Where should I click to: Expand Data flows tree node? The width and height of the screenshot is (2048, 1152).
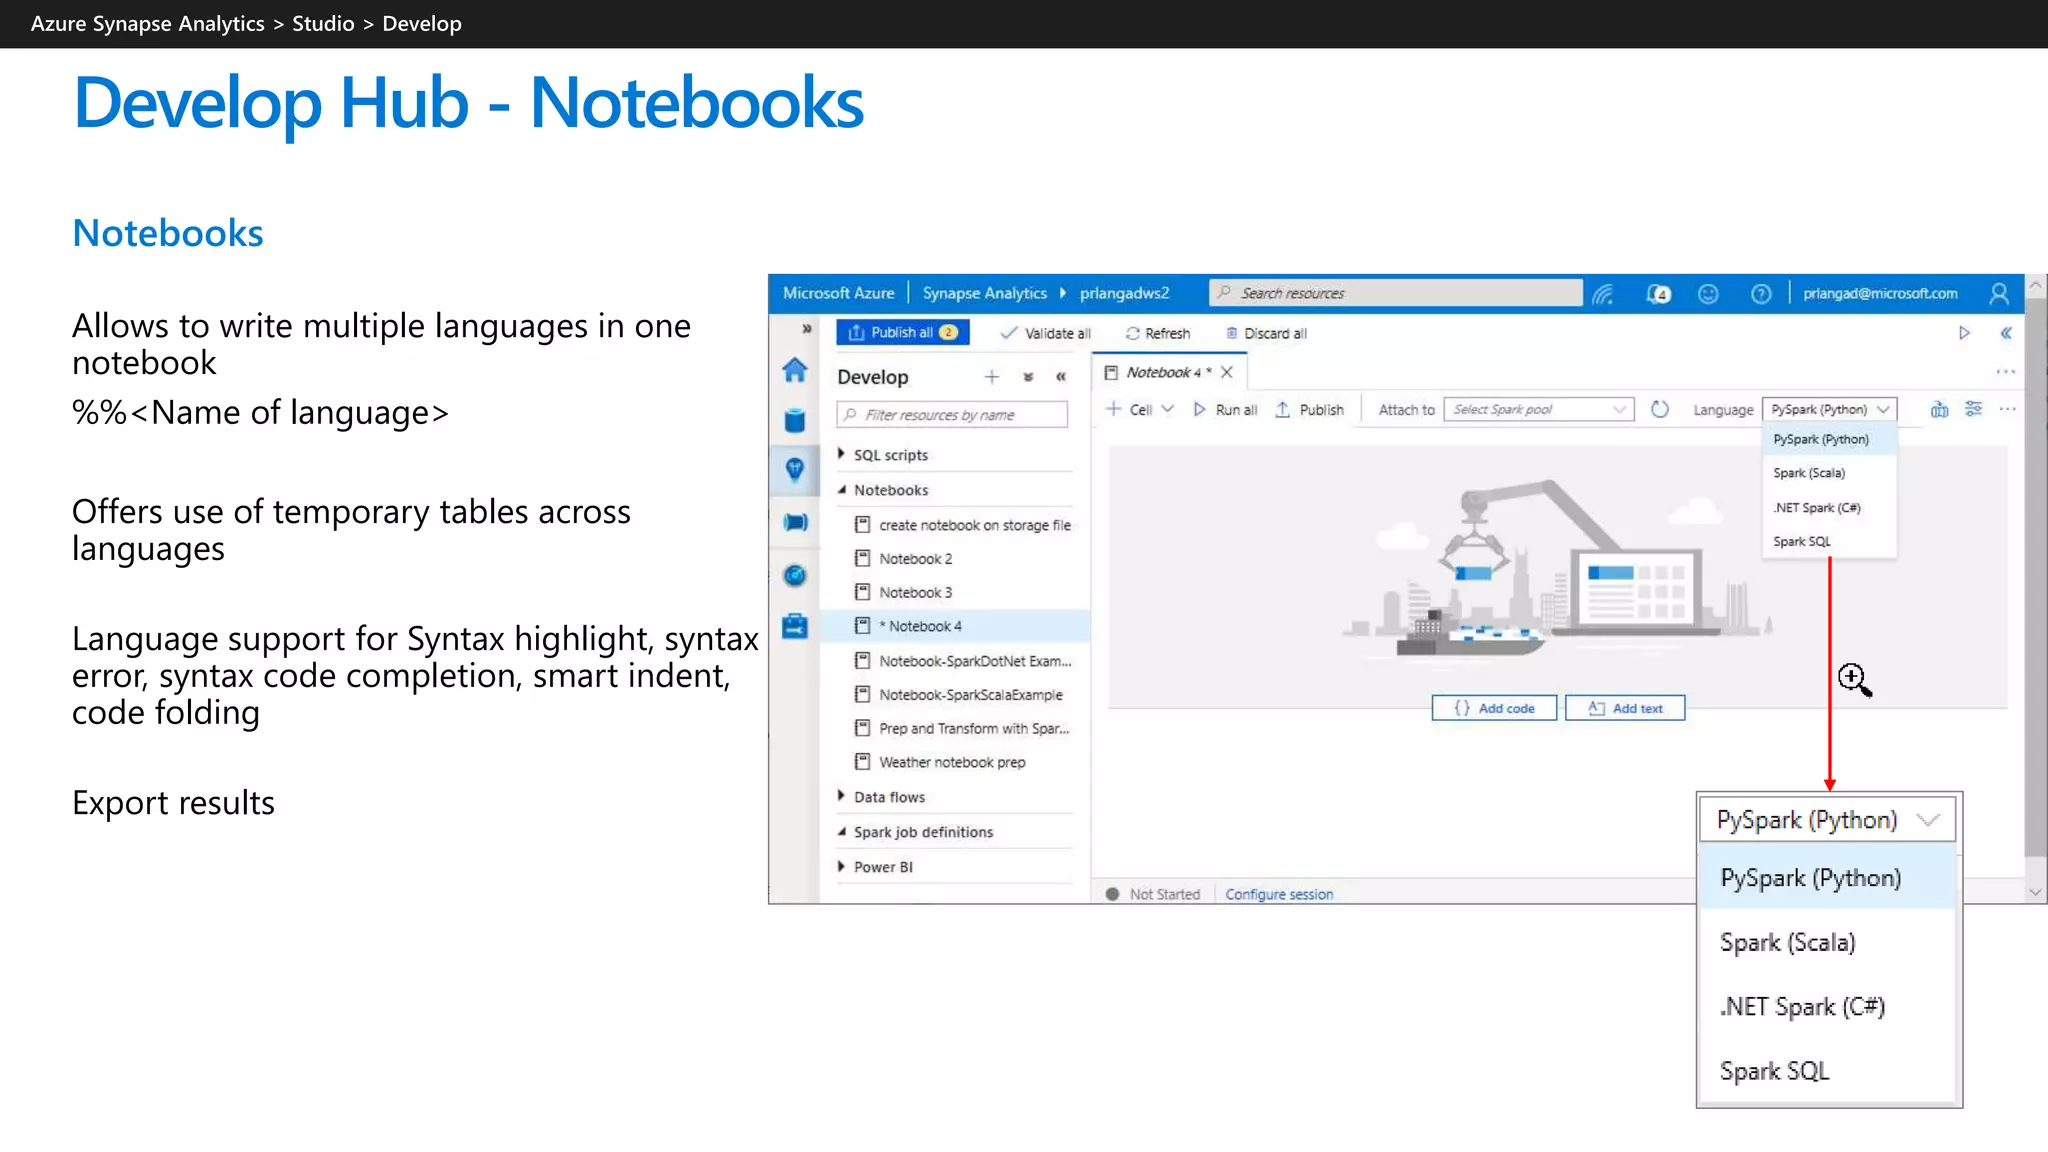[842, 796]
